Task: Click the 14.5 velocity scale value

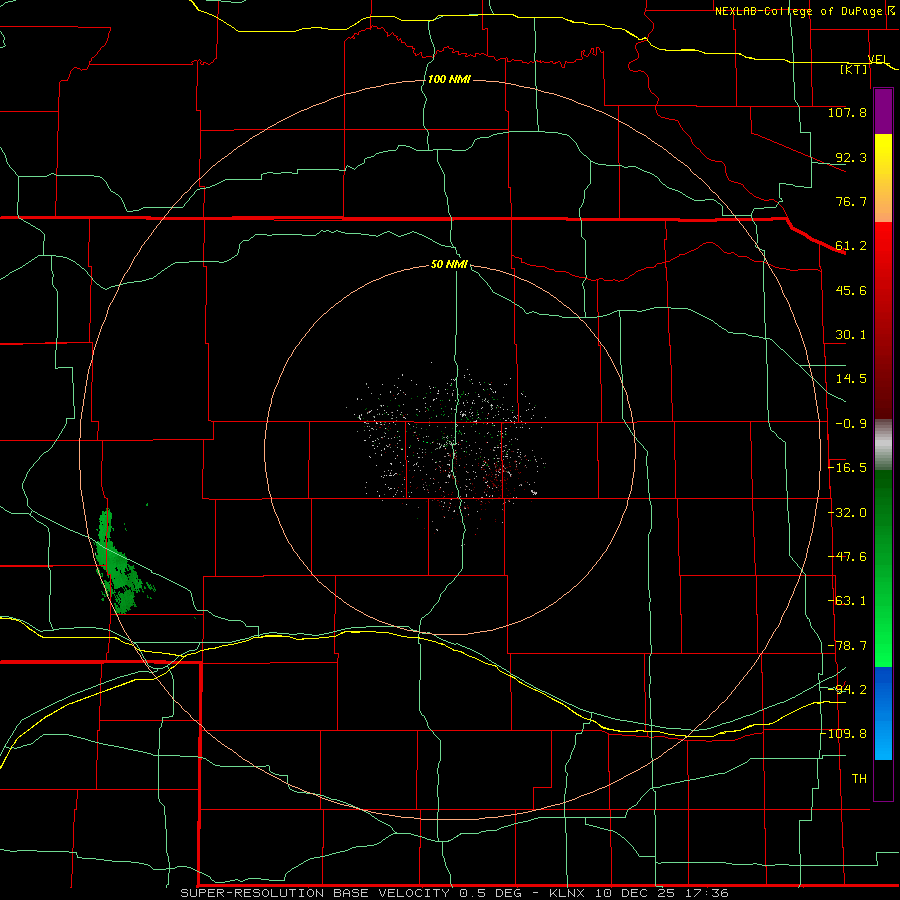Action: [x=851, y=379]
